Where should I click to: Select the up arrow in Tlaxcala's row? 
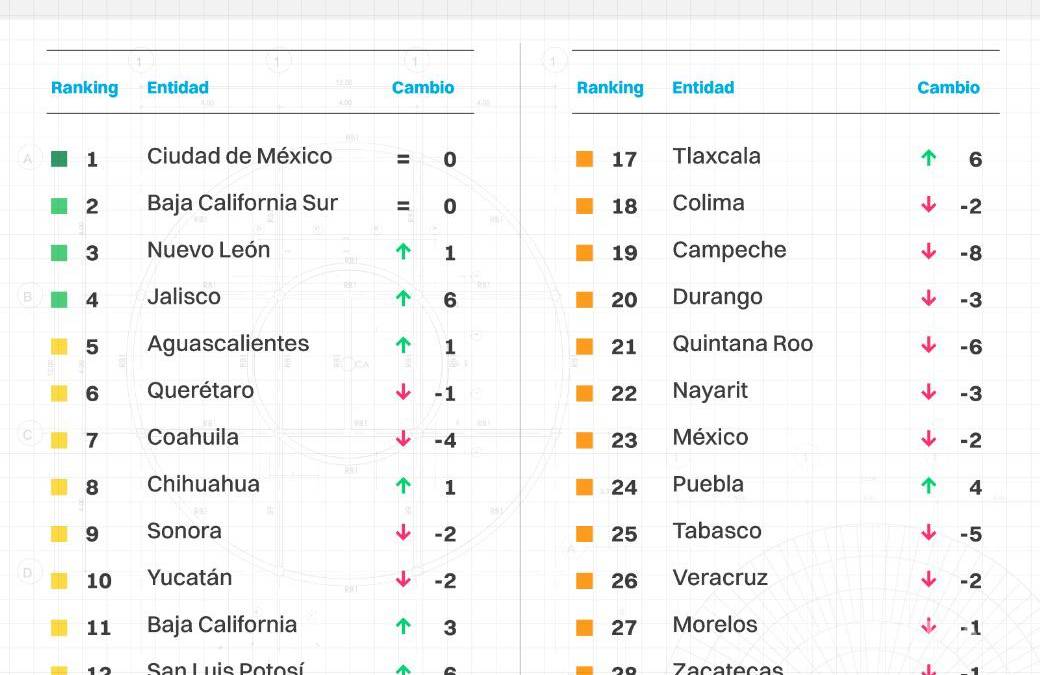(929, 157)
